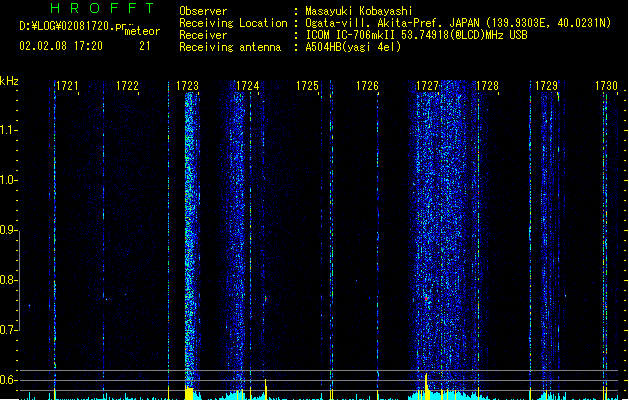
Task: Click the kHz axis unit label
Action: (9, 81)
